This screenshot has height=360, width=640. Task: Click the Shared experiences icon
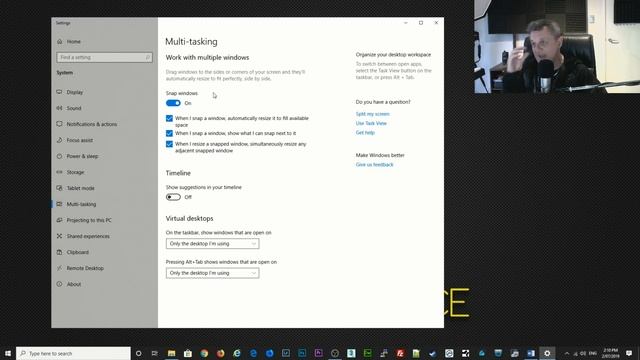point(60,236)
